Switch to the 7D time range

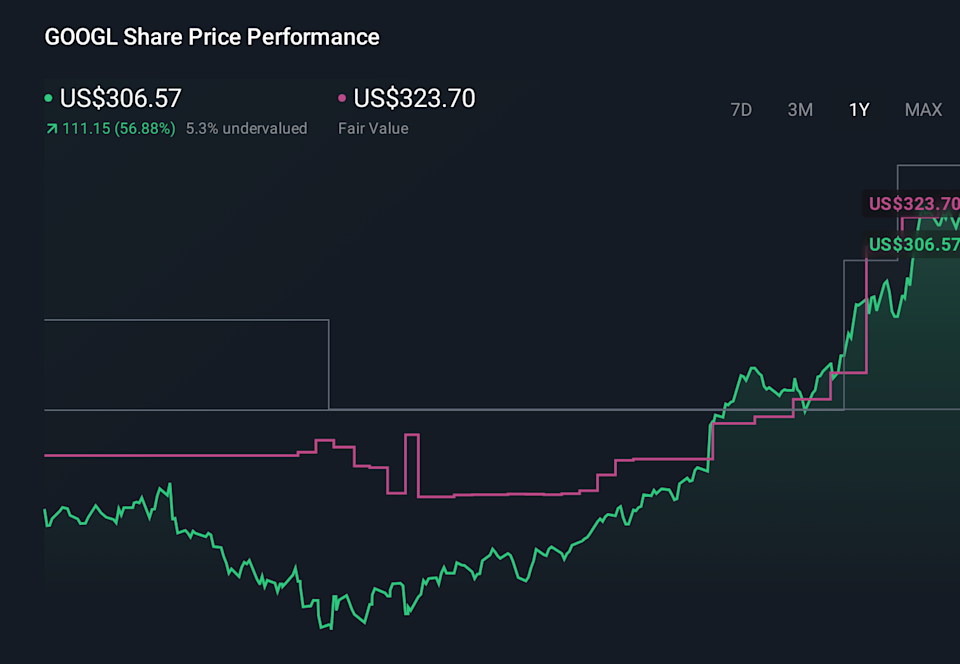741,110
